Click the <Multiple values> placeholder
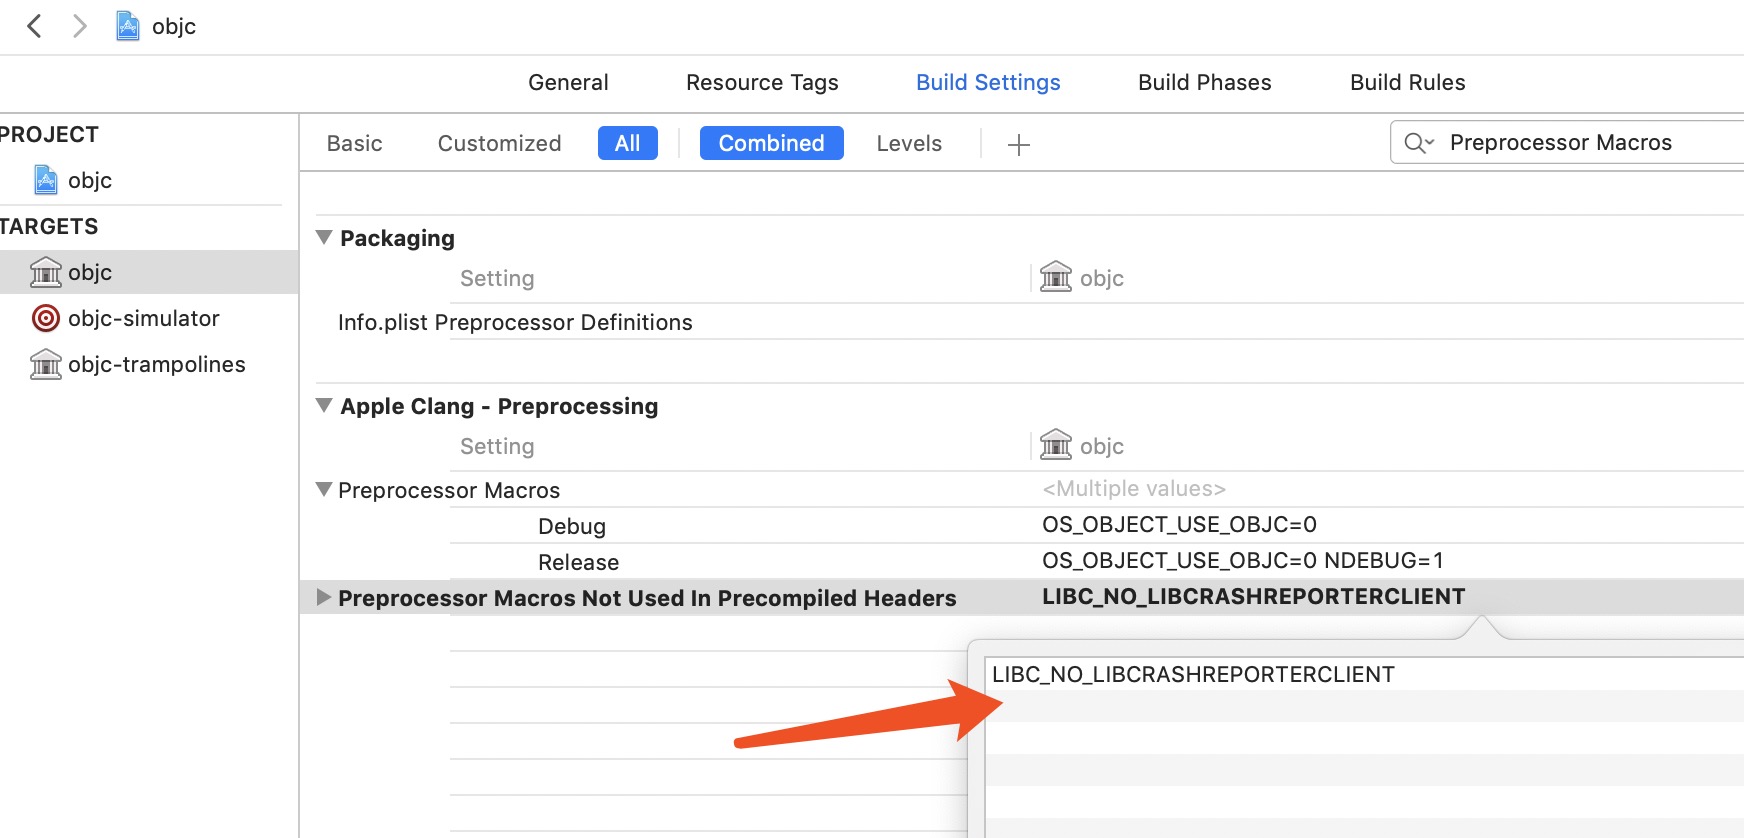Image resolution: width=1744 pixels, height=838 pixels. (x=1134, y=489)
